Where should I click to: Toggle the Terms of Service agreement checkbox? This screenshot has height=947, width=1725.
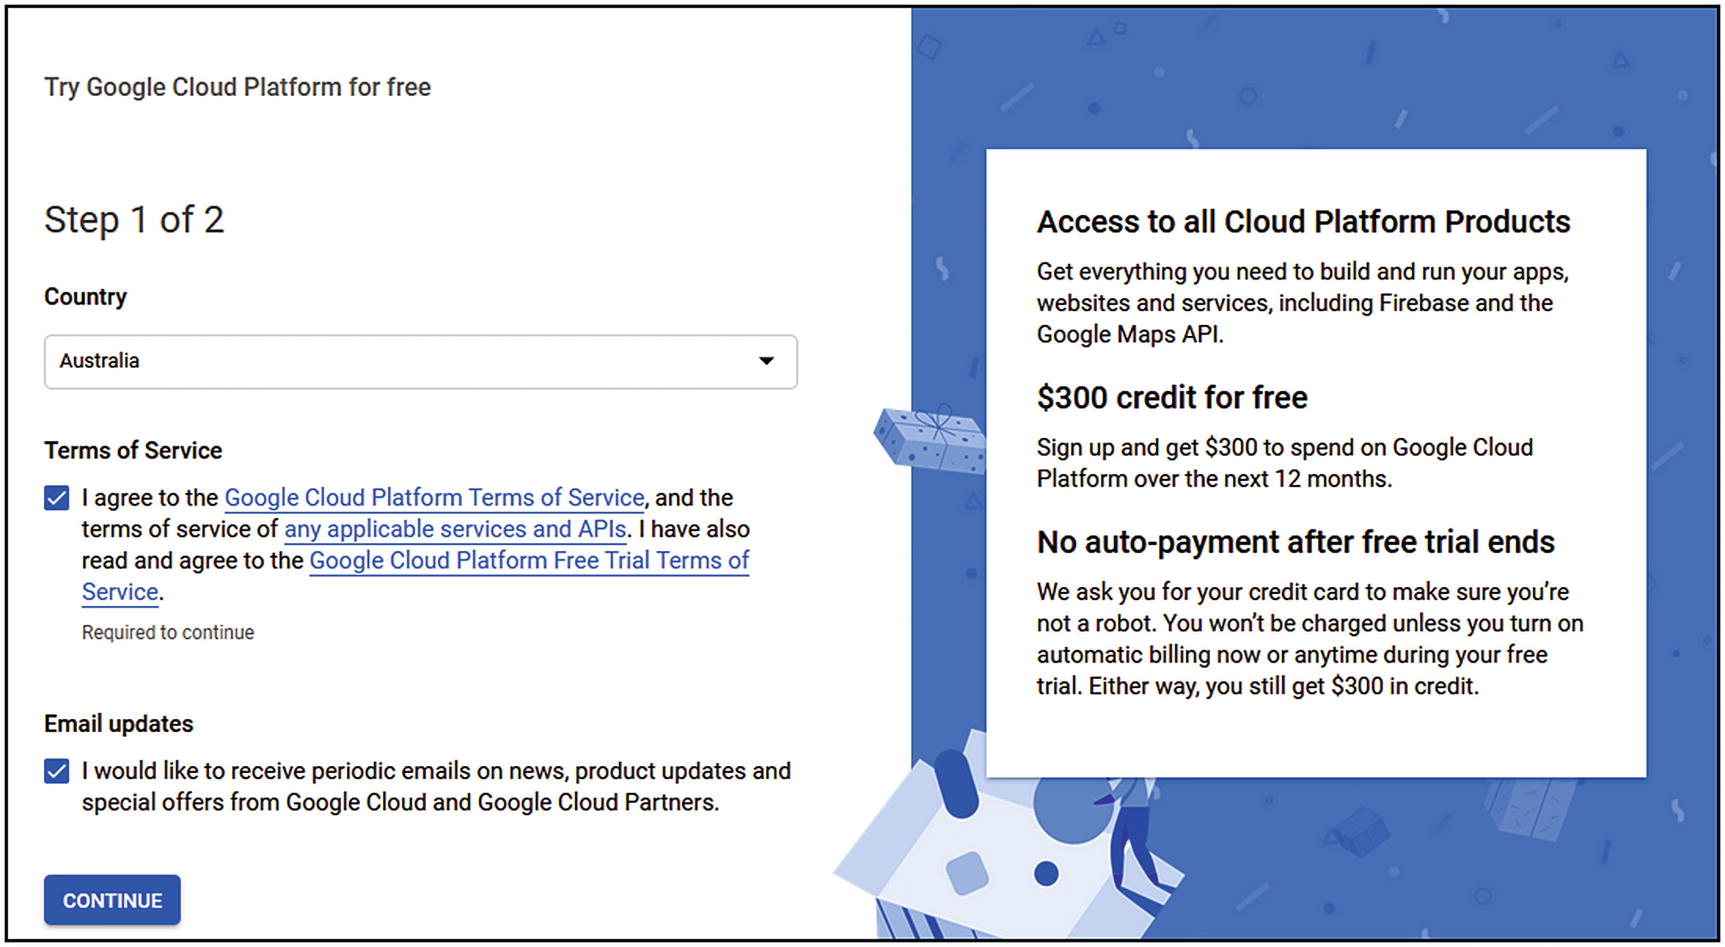(57, 498)
